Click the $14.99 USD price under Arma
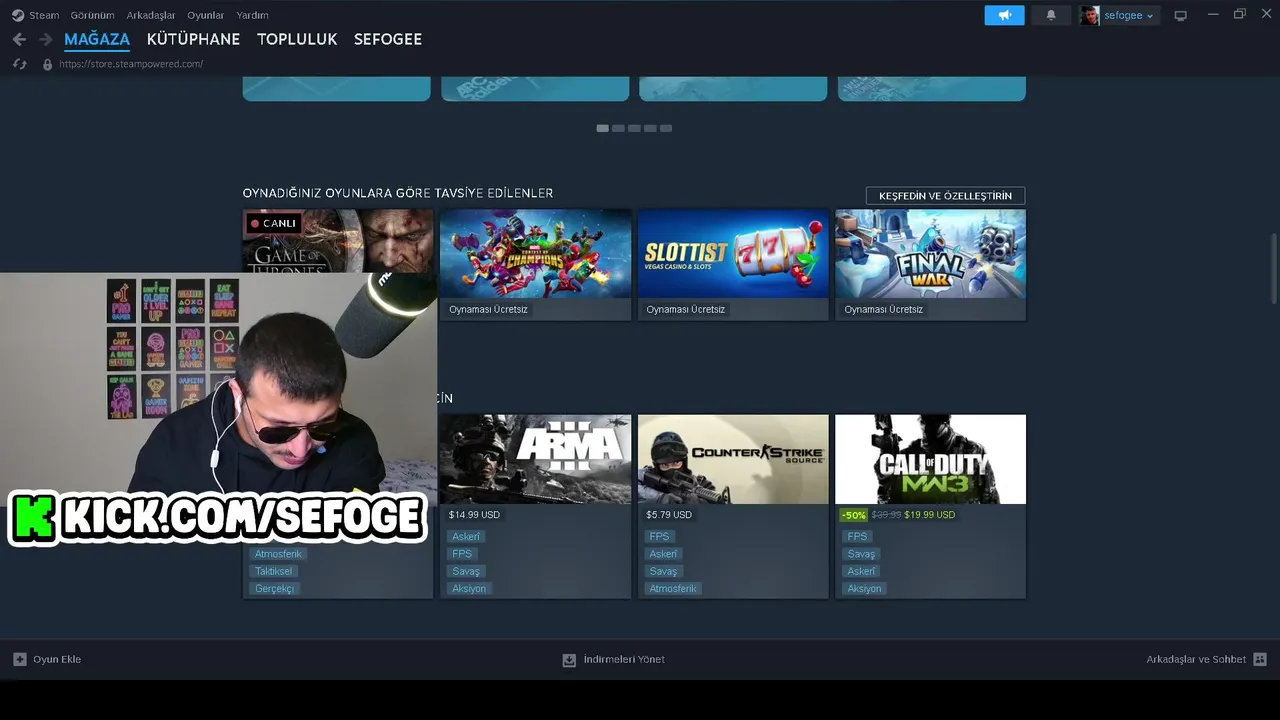 coord(474,515)
